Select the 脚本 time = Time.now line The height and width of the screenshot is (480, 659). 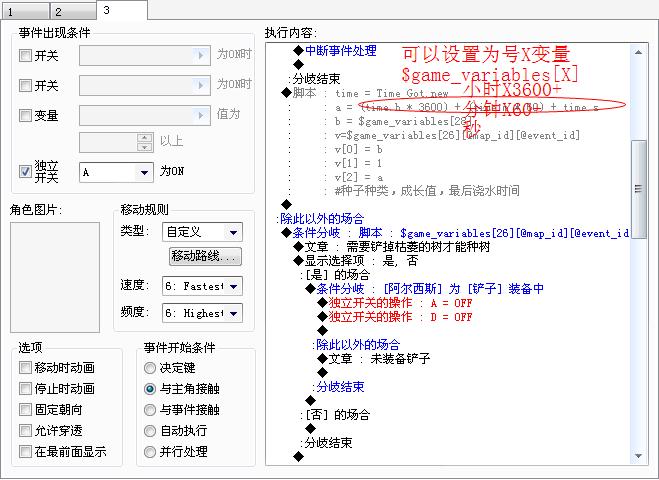point(365,93)
